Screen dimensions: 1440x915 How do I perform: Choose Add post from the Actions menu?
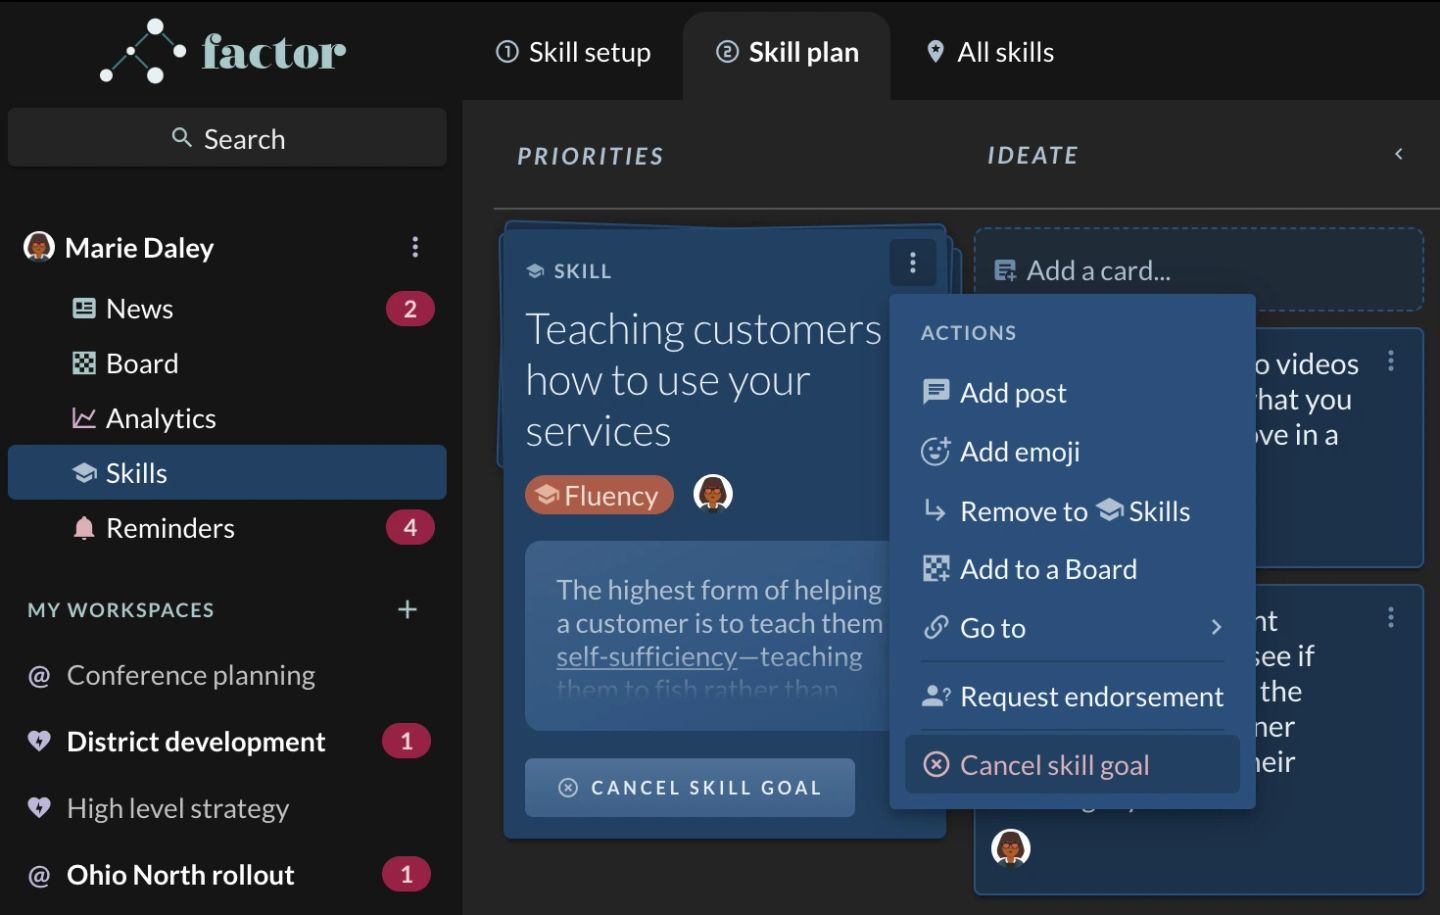(x=1072, y=393)
